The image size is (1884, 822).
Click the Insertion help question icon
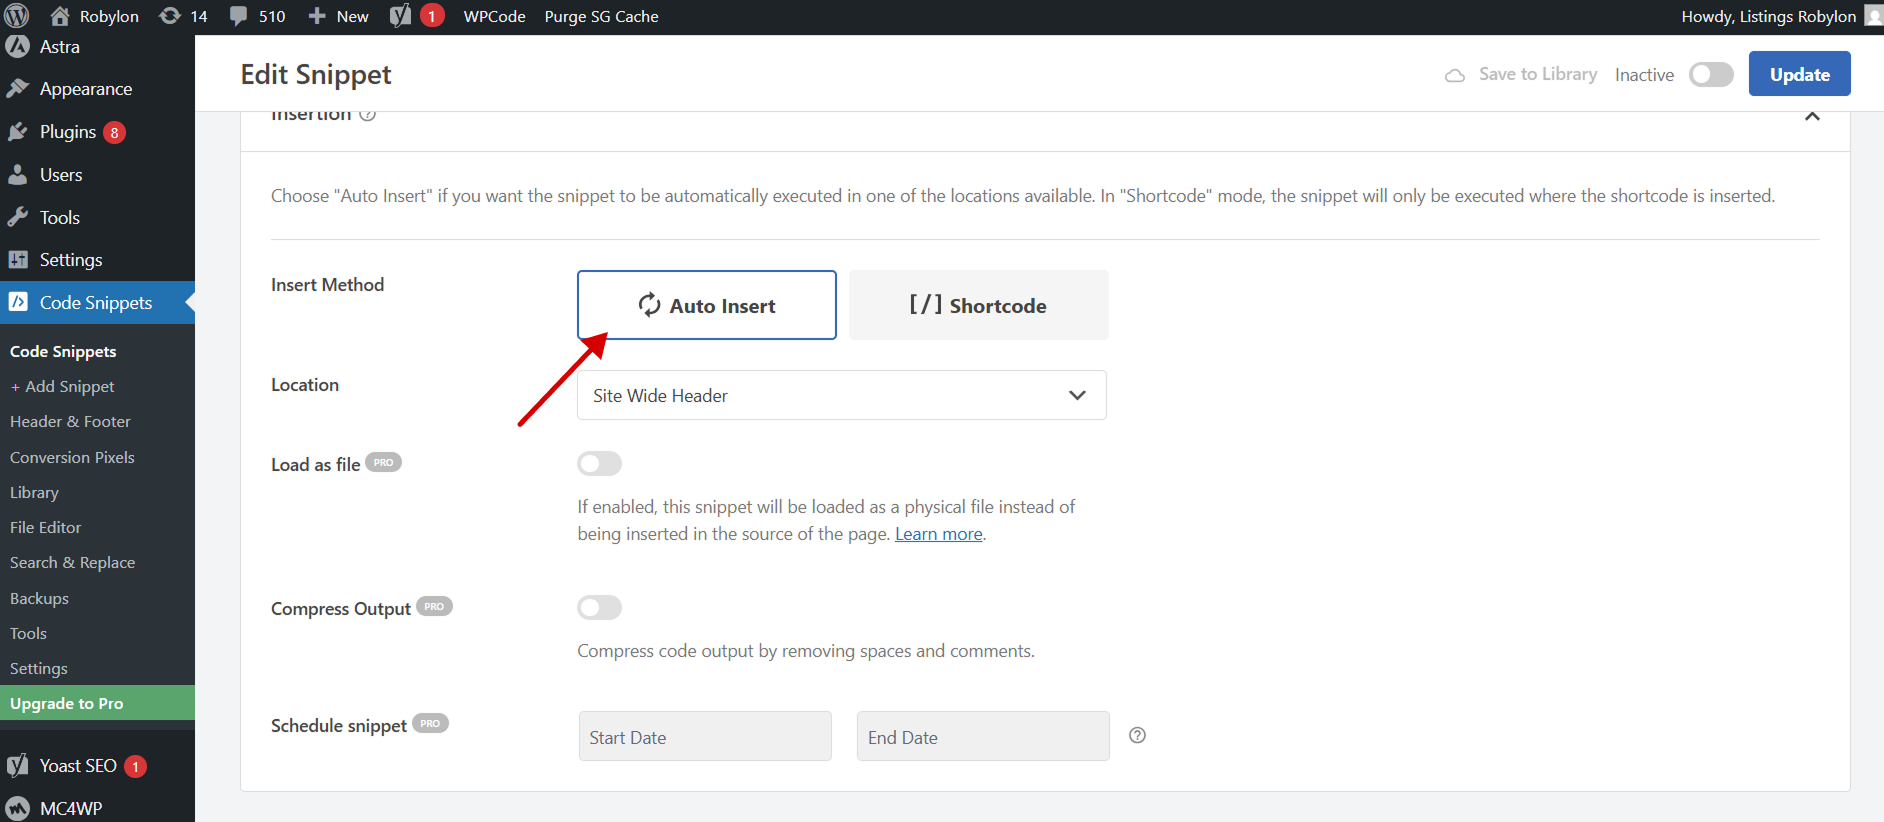click(x=368, y=114)
